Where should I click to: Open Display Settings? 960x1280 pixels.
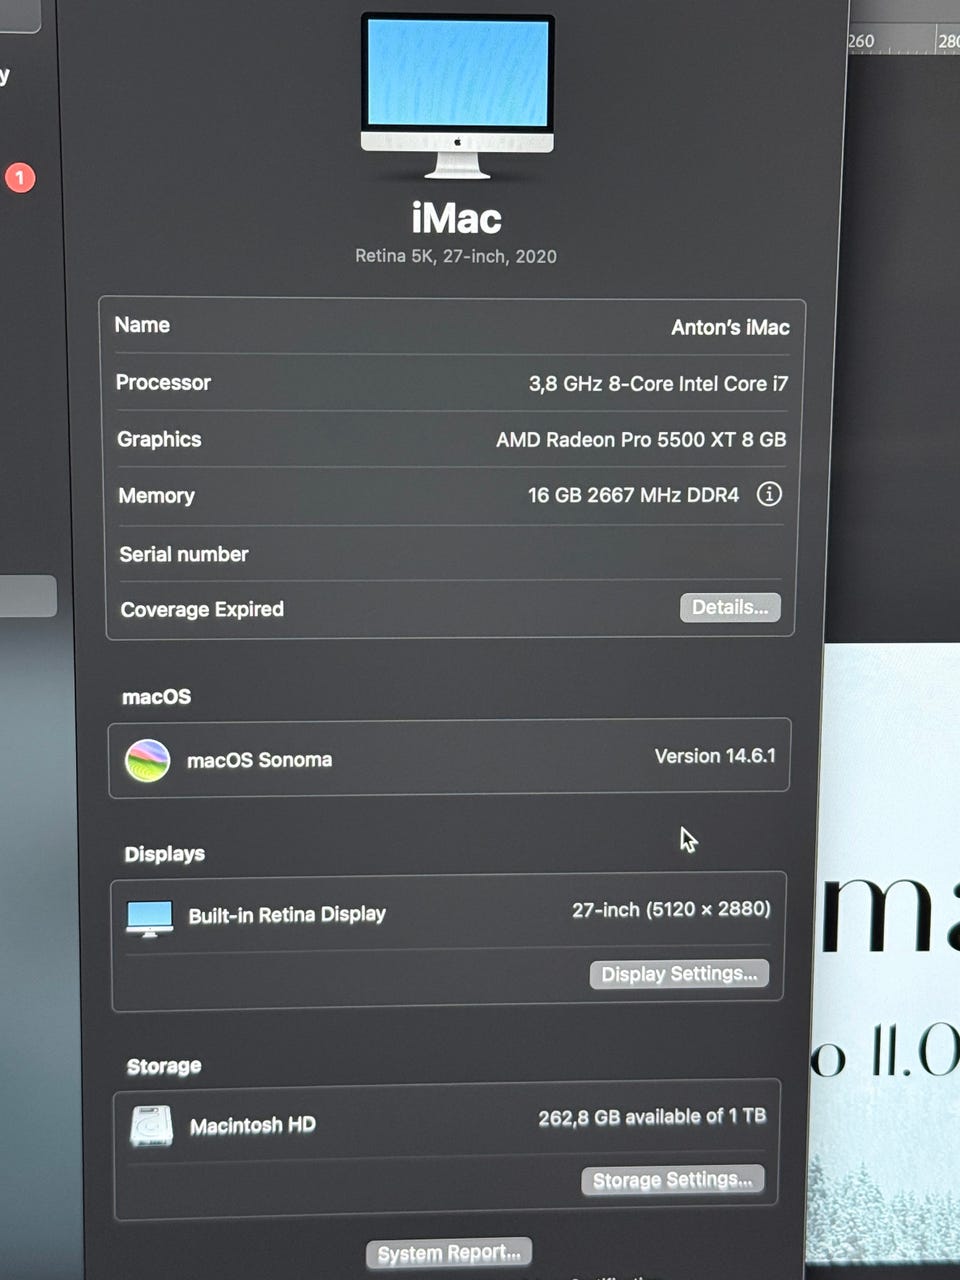679,974
